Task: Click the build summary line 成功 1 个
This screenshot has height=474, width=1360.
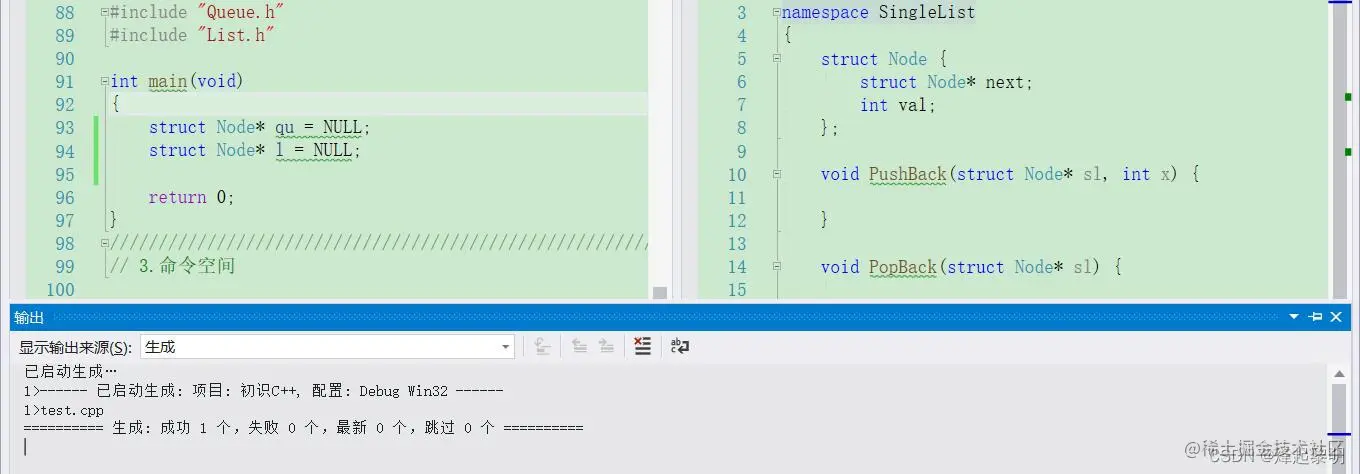Action: [x=303, y=427]
